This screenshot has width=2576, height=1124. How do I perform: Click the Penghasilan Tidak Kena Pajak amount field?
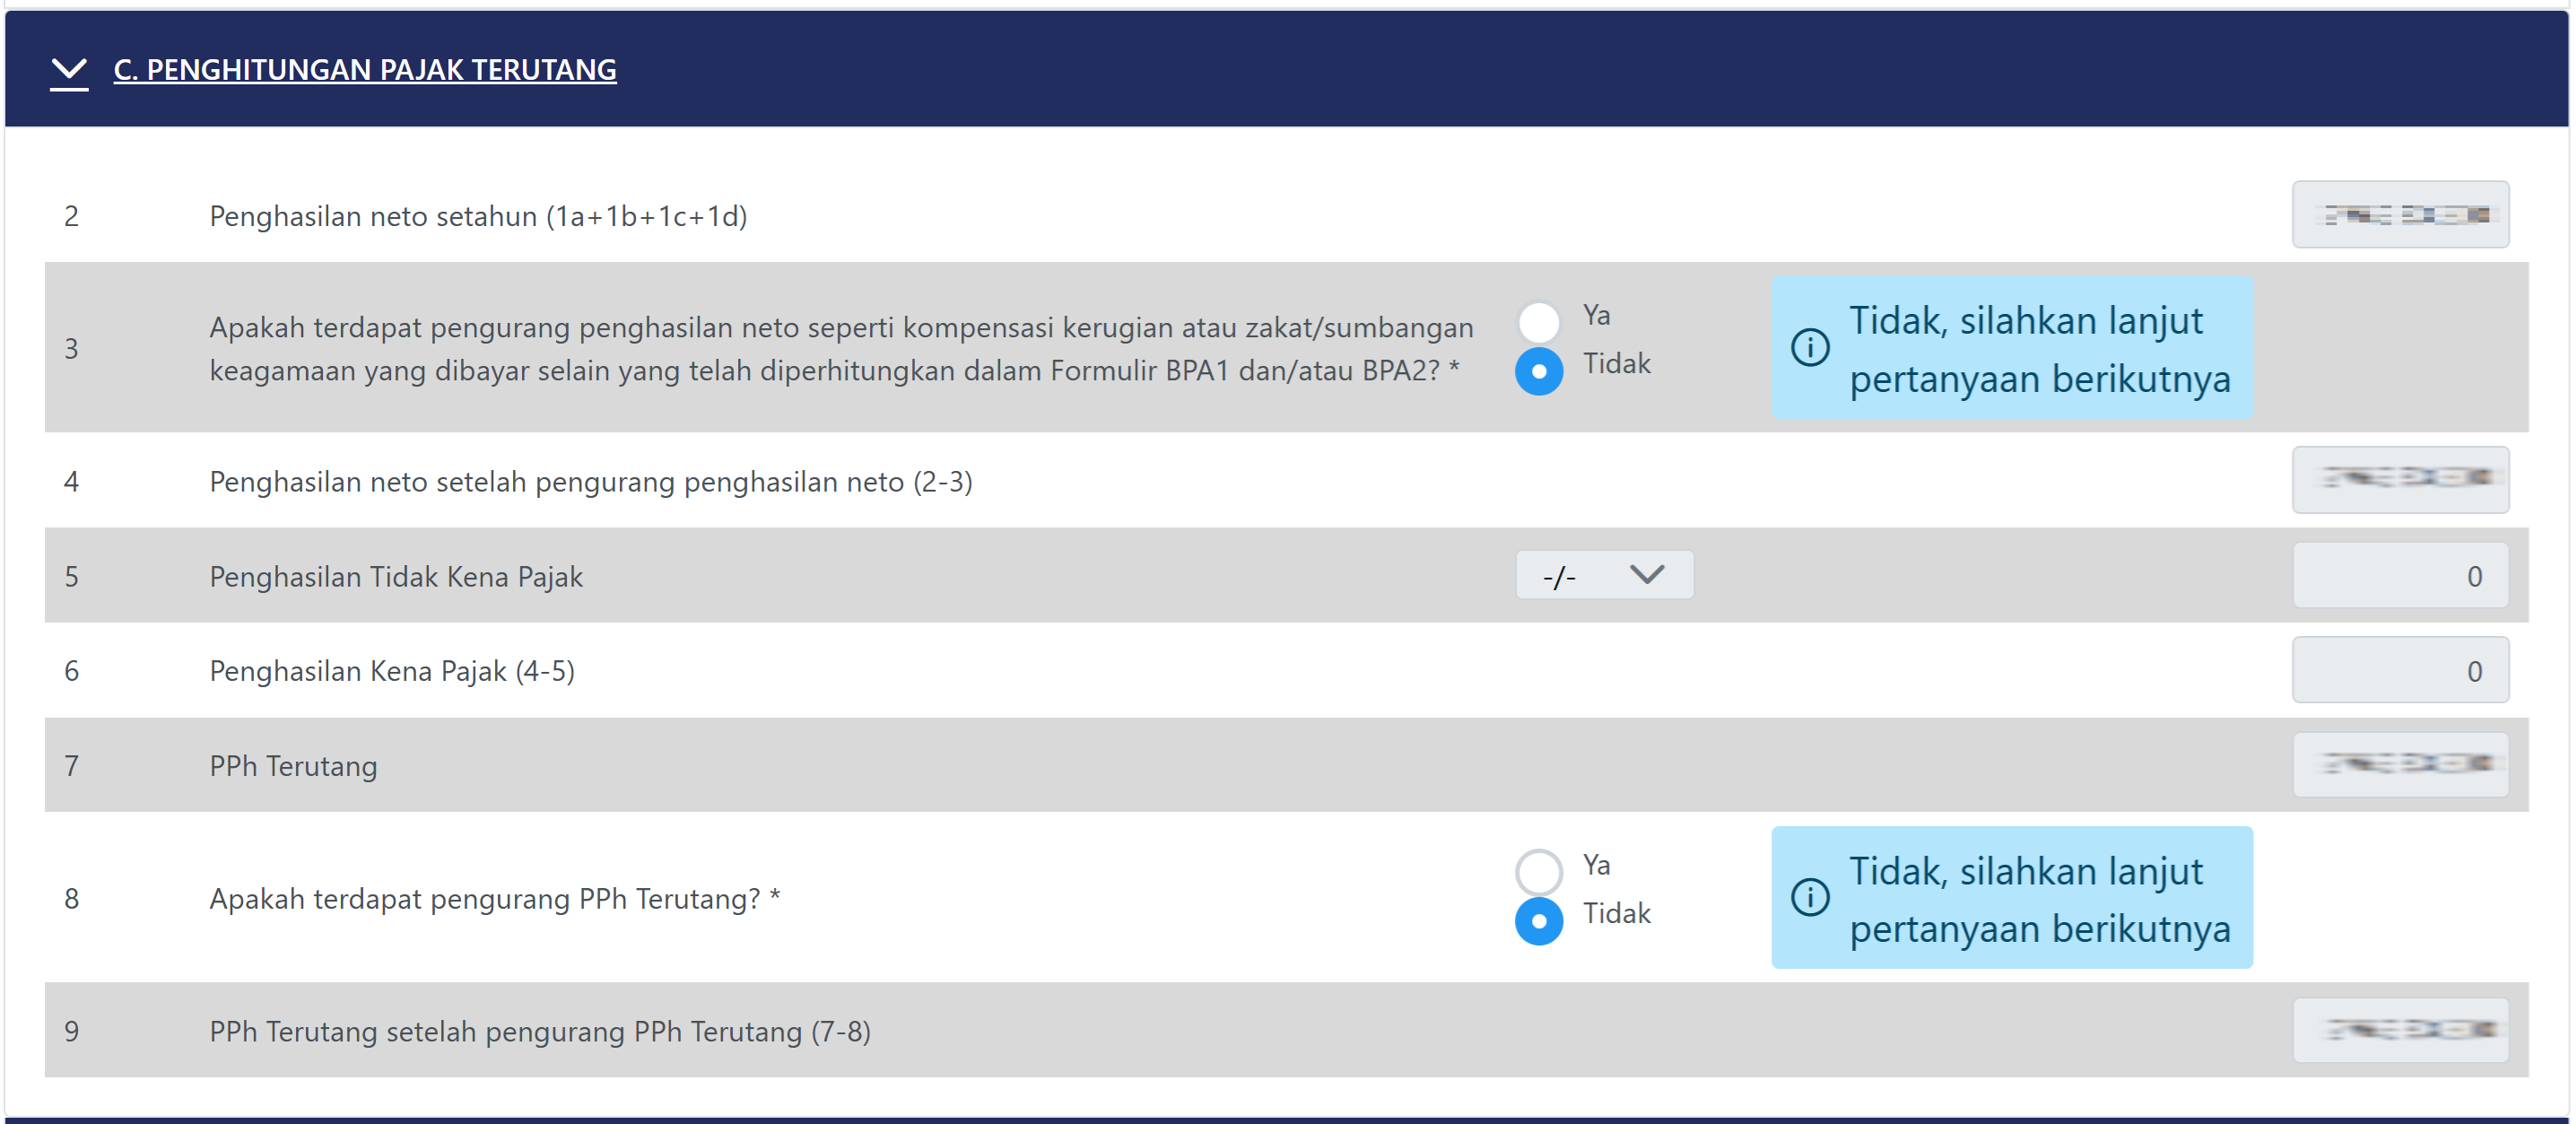click(x=2399, y=575)
